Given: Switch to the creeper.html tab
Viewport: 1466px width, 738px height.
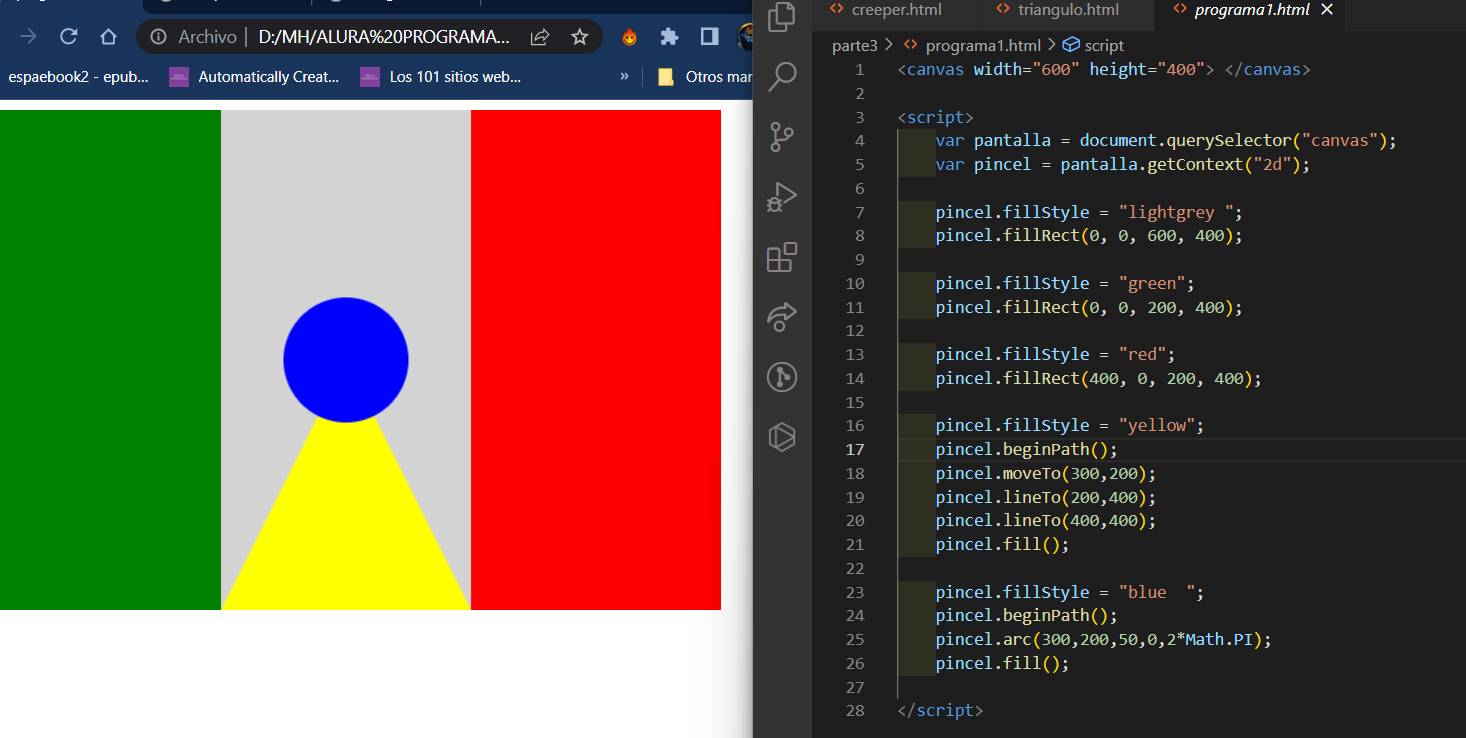Looking at the screenshot, I should [x=896, y=10].
